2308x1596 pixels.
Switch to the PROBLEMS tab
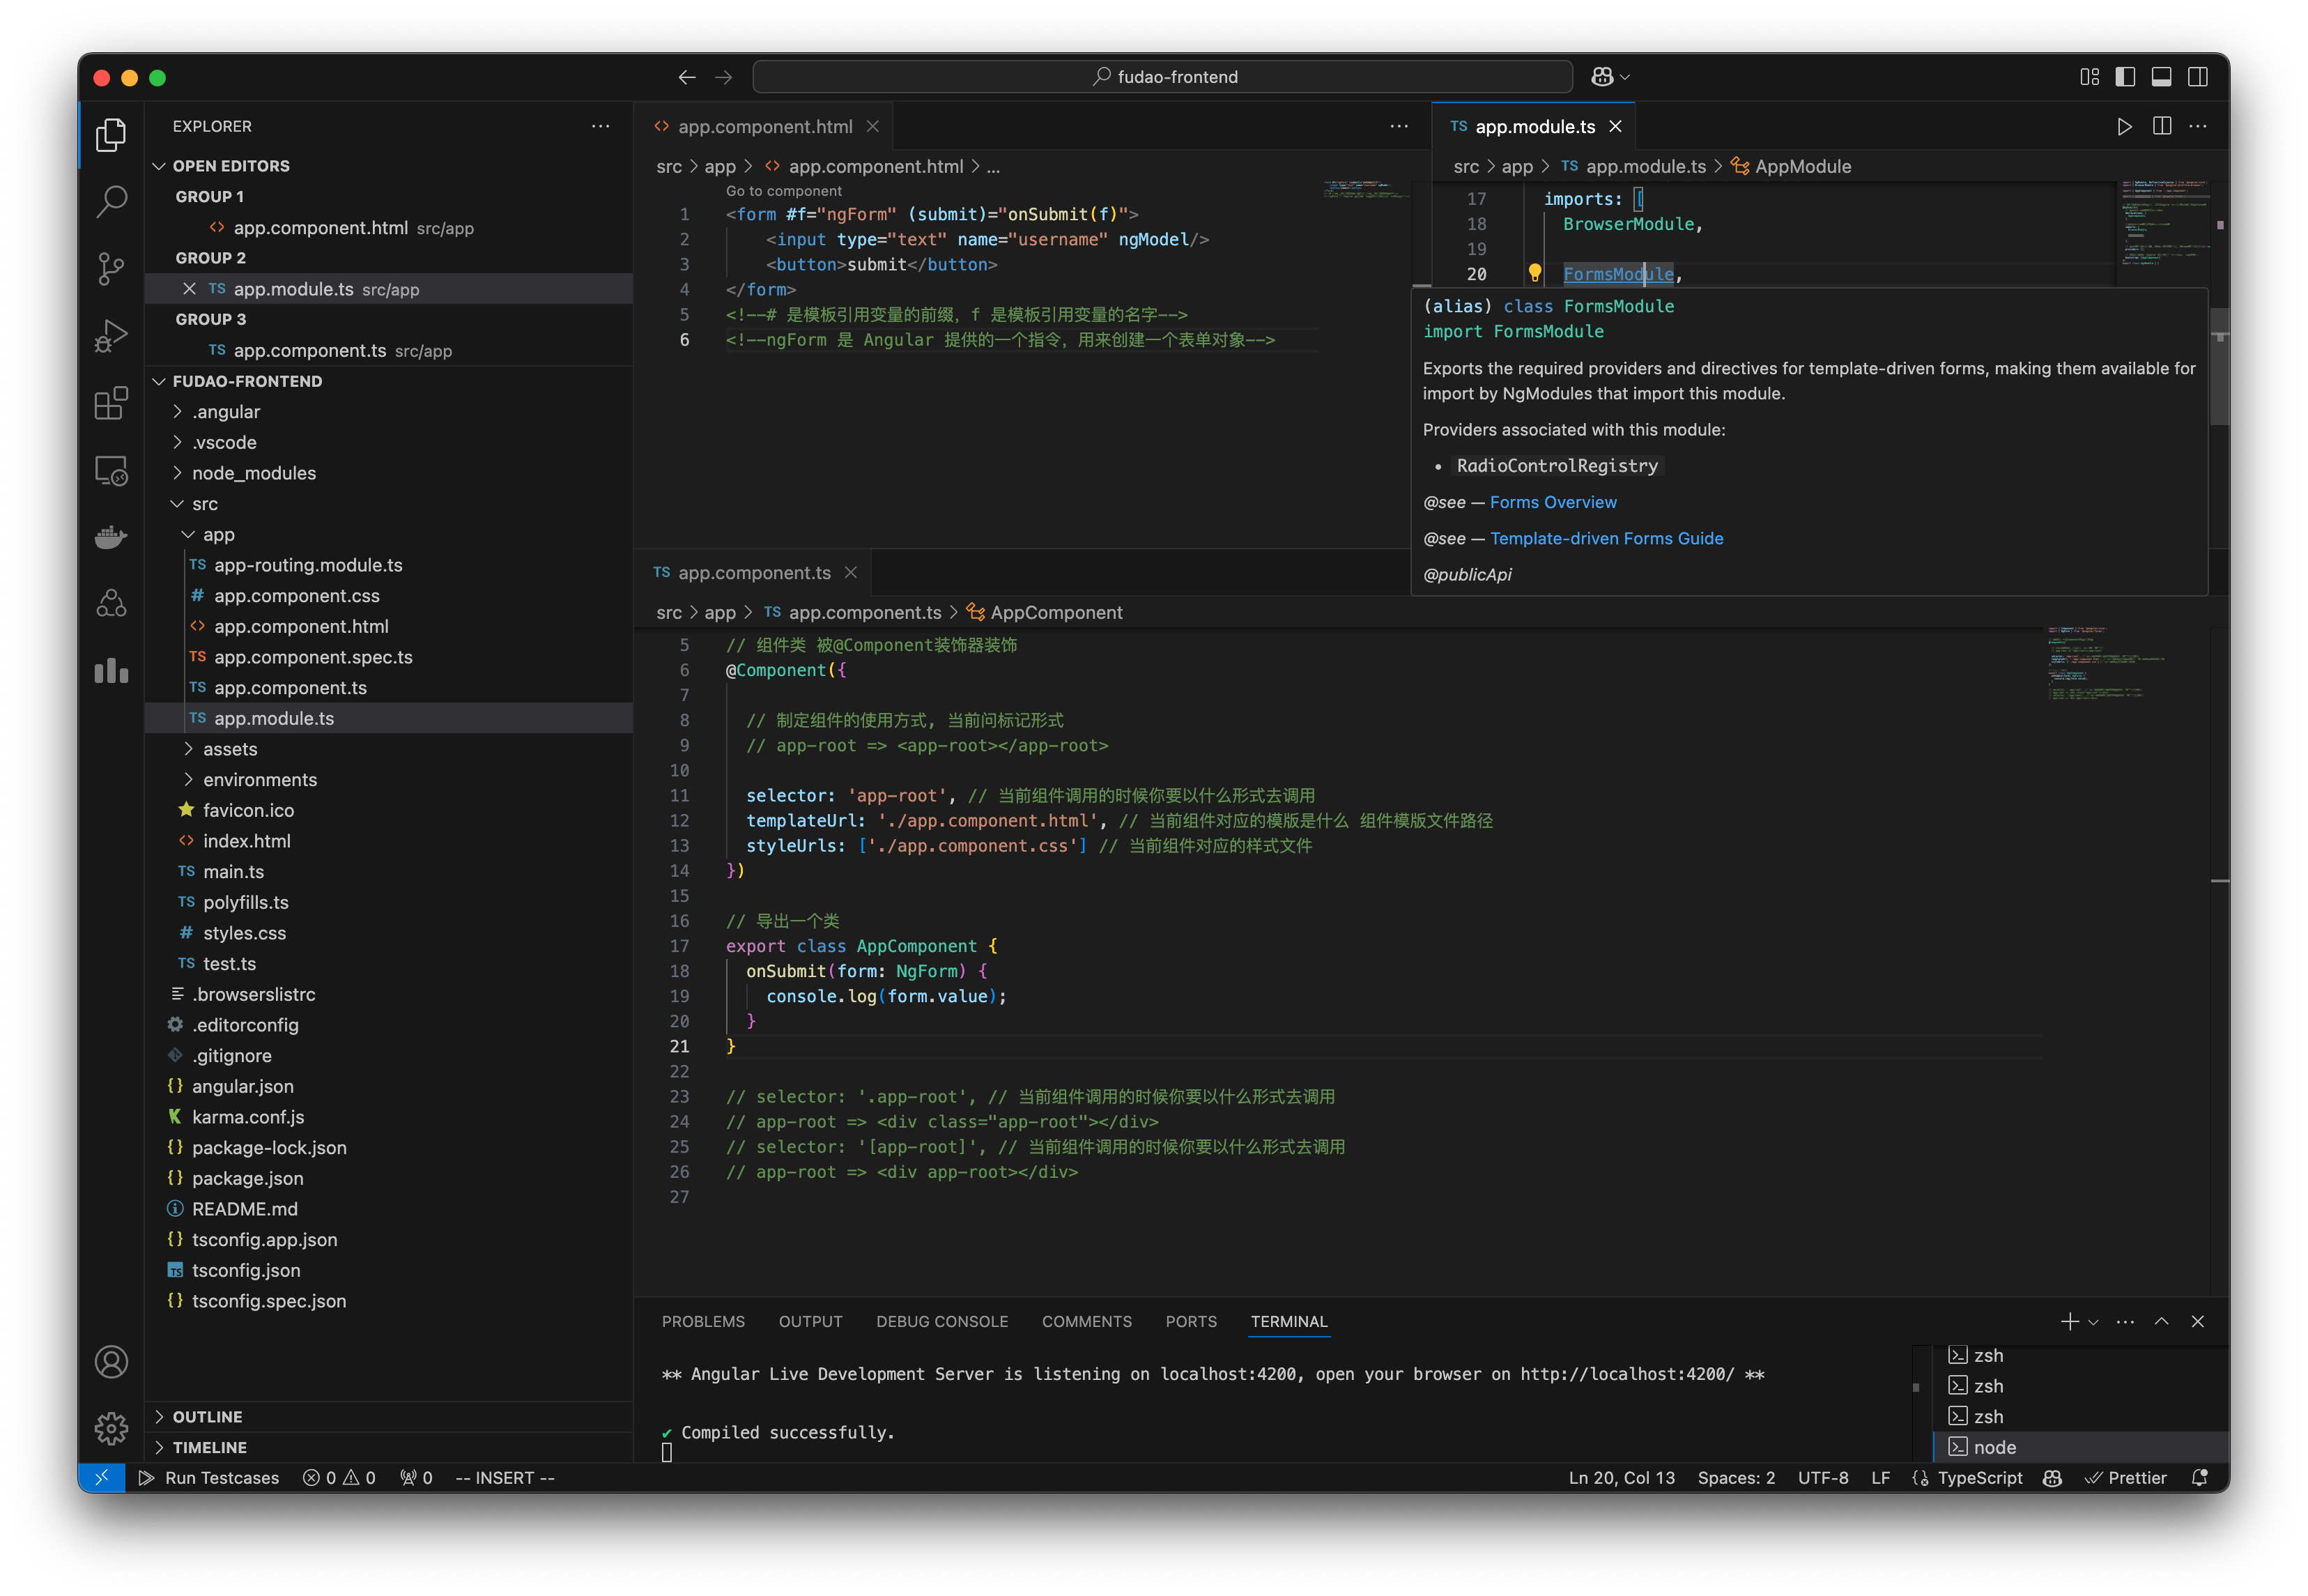[703, 1321]
